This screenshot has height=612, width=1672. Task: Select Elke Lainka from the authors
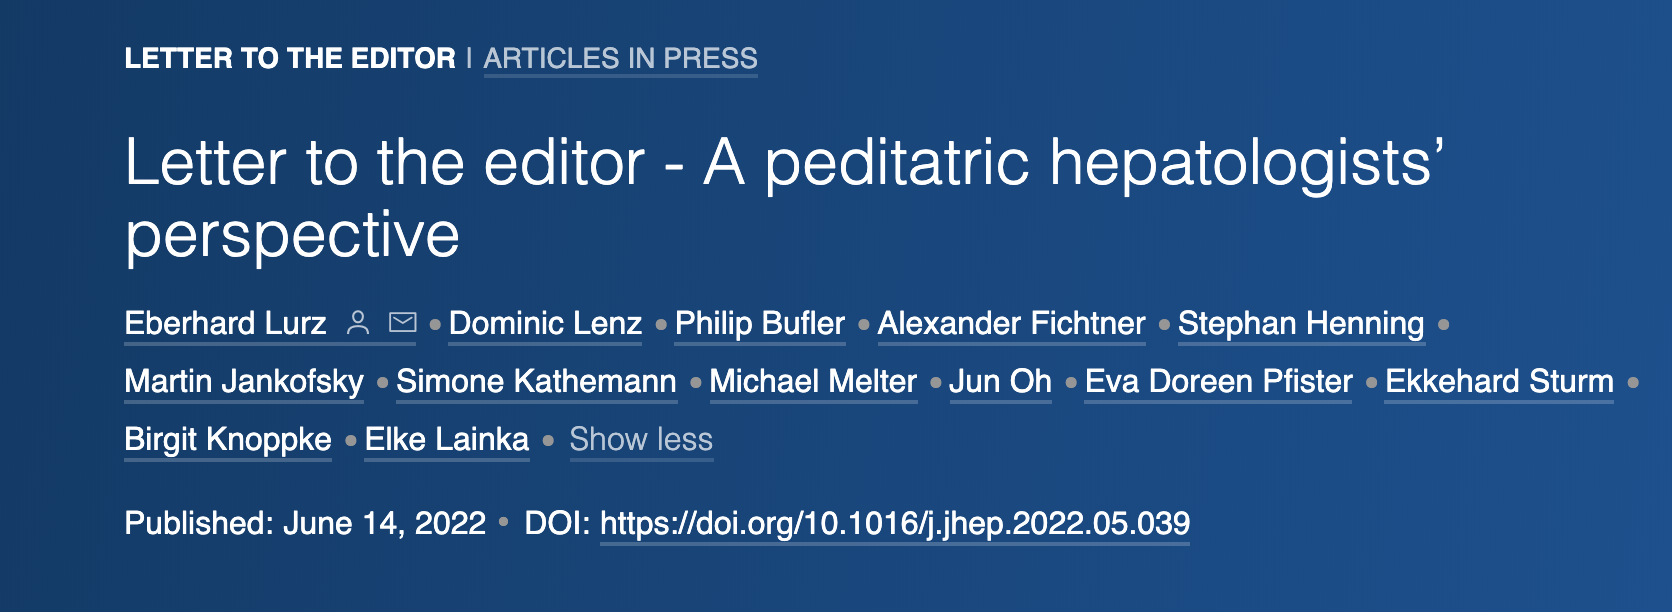pos(447,439)
